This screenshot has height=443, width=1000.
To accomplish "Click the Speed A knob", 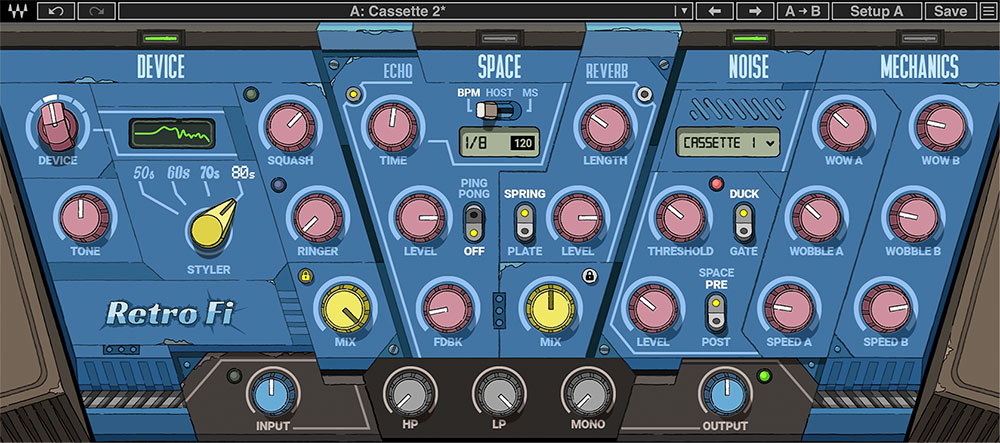I will click(789, 309).
